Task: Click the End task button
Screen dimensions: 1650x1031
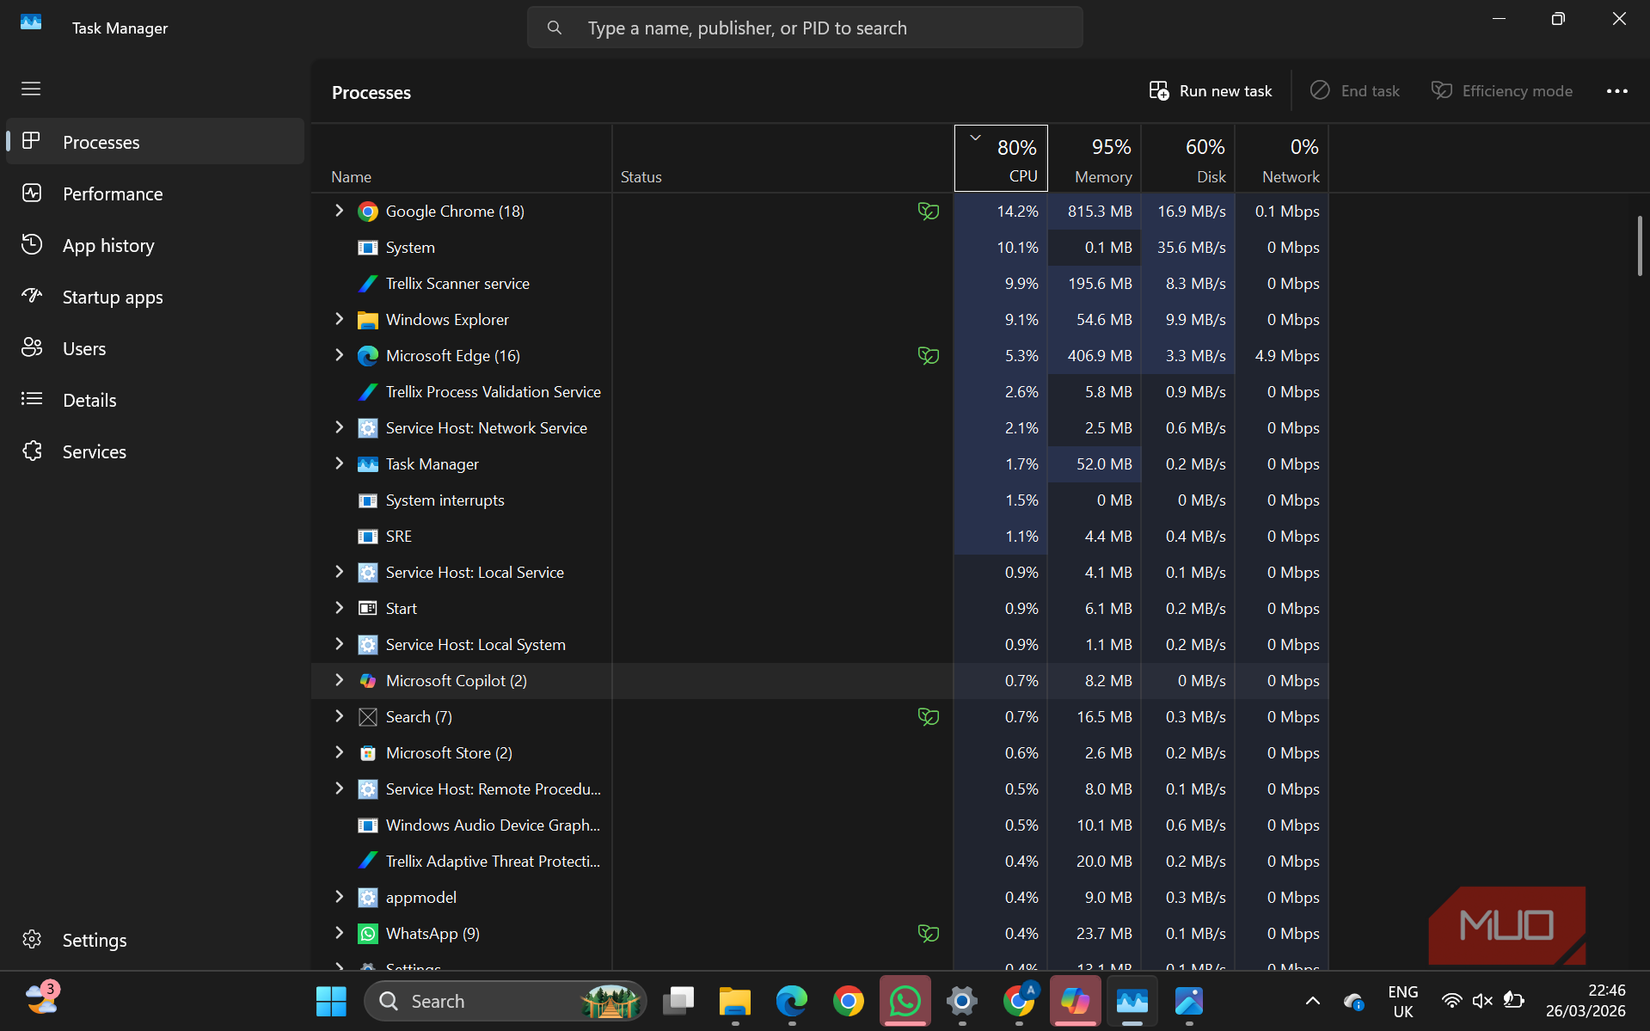Action: coord(1355,90)
